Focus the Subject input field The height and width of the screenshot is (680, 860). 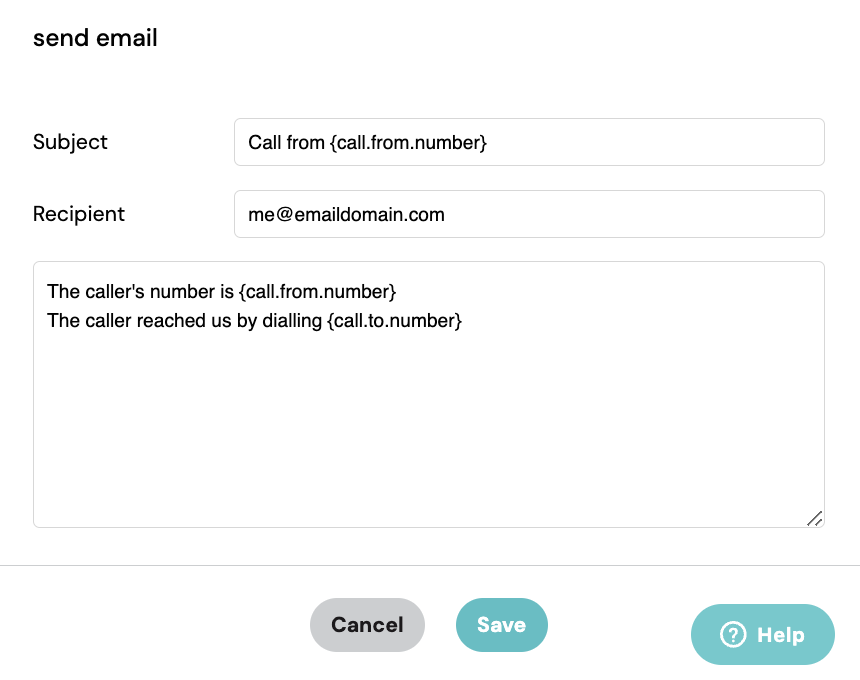pos(529,142)
